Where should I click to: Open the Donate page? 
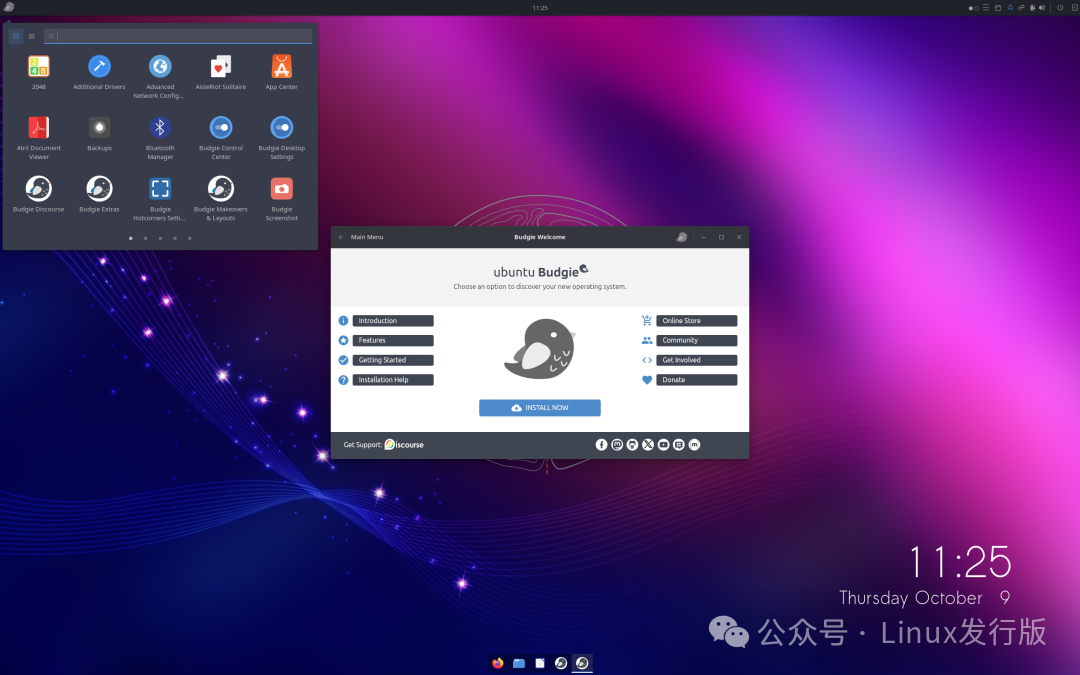tap(695, 379)
